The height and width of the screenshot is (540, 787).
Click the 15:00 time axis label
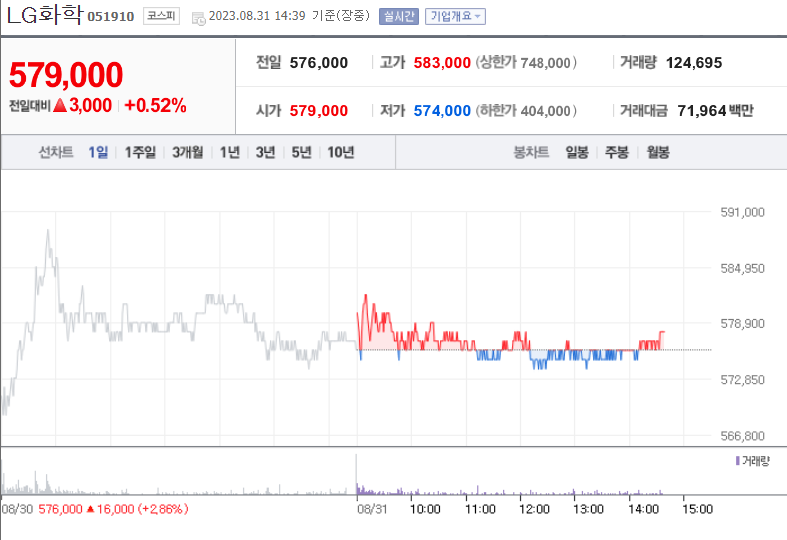[x=698, y=509]
